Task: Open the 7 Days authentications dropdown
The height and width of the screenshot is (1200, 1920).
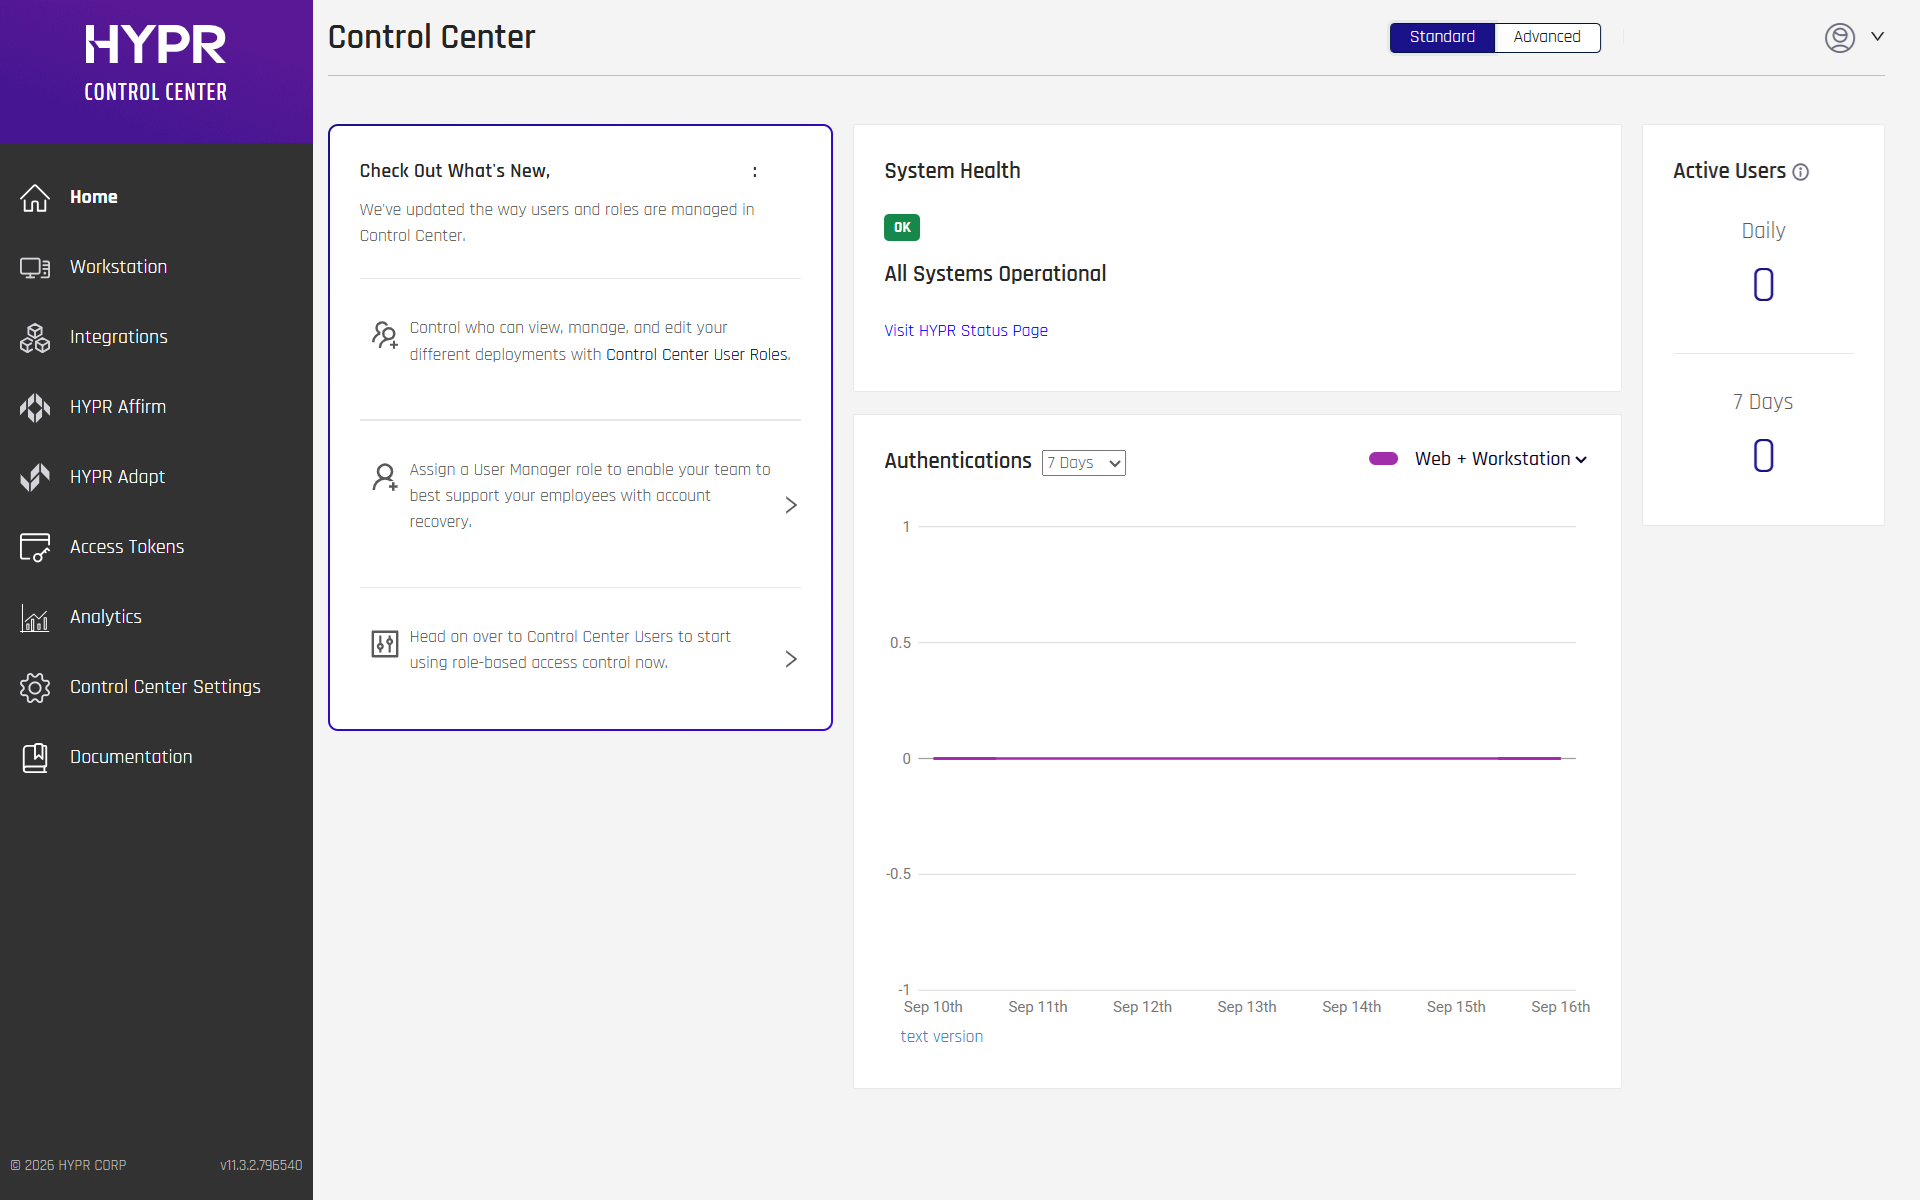Action: 1084,463
